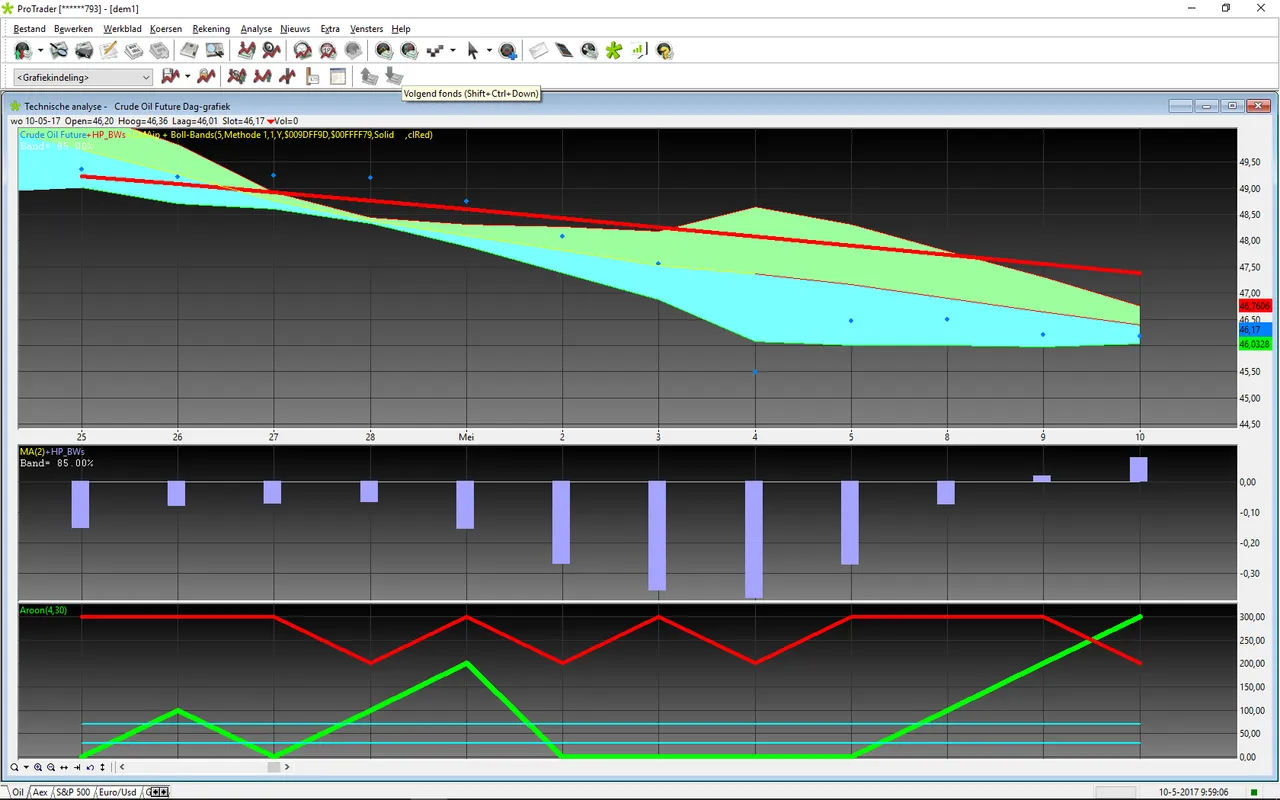1280x800 pixels.
Task: Open the Koersen menu
Action: [166, 29]
